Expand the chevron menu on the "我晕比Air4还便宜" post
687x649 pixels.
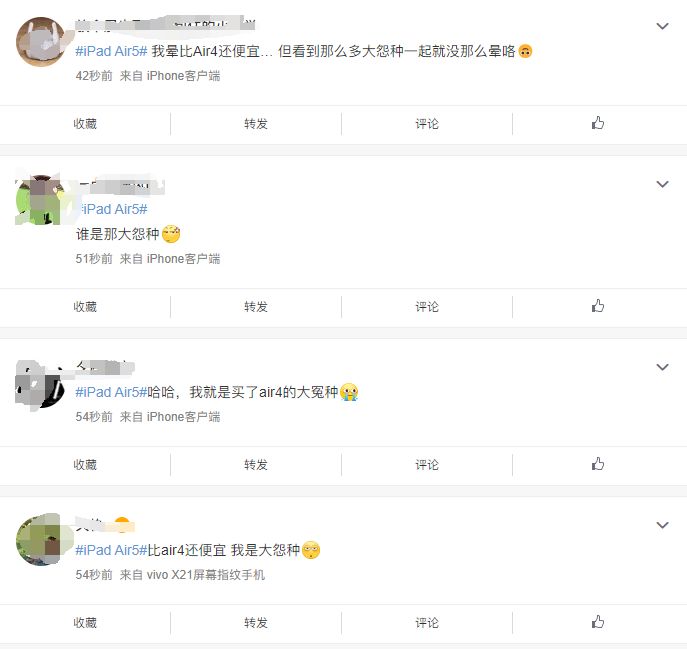[x=662, y=26]
